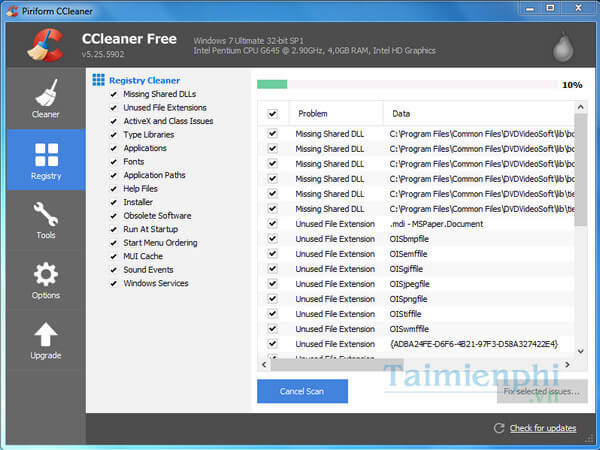Uncheck the {ADBA24FE-D6F6 row checkbox
This screenshot has height=450, width=600.
272,344
